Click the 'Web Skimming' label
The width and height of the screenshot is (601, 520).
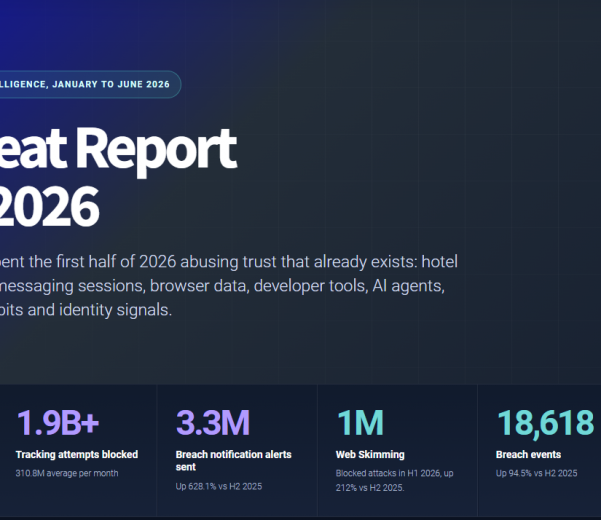(370, 454)
